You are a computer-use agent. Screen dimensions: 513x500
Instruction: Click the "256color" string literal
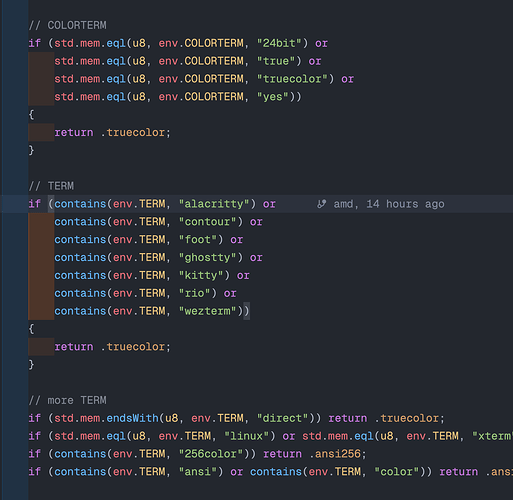click(211, 454)
